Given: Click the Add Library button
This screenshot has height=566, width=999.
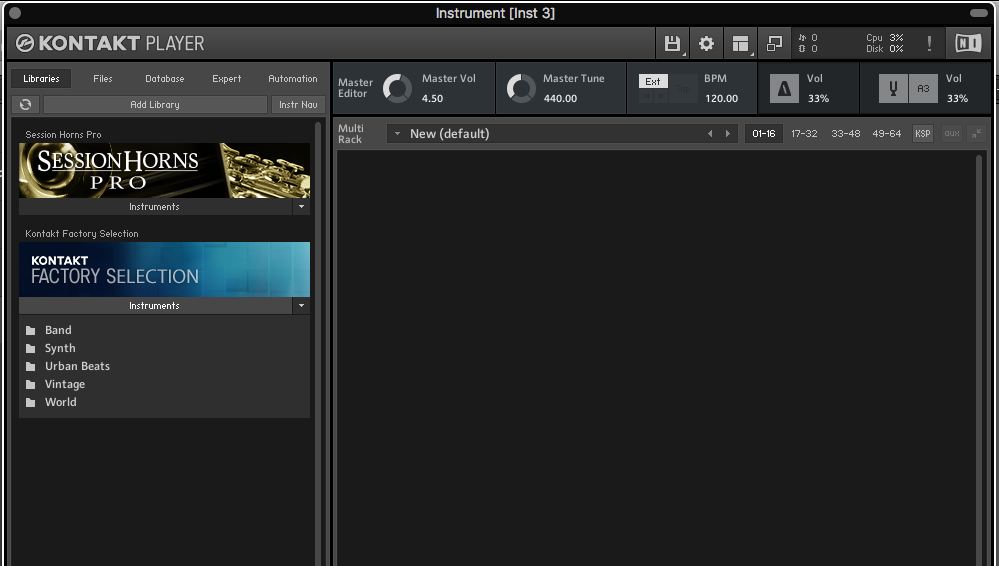Looking at the screenshot, I should tap(155, 105).
